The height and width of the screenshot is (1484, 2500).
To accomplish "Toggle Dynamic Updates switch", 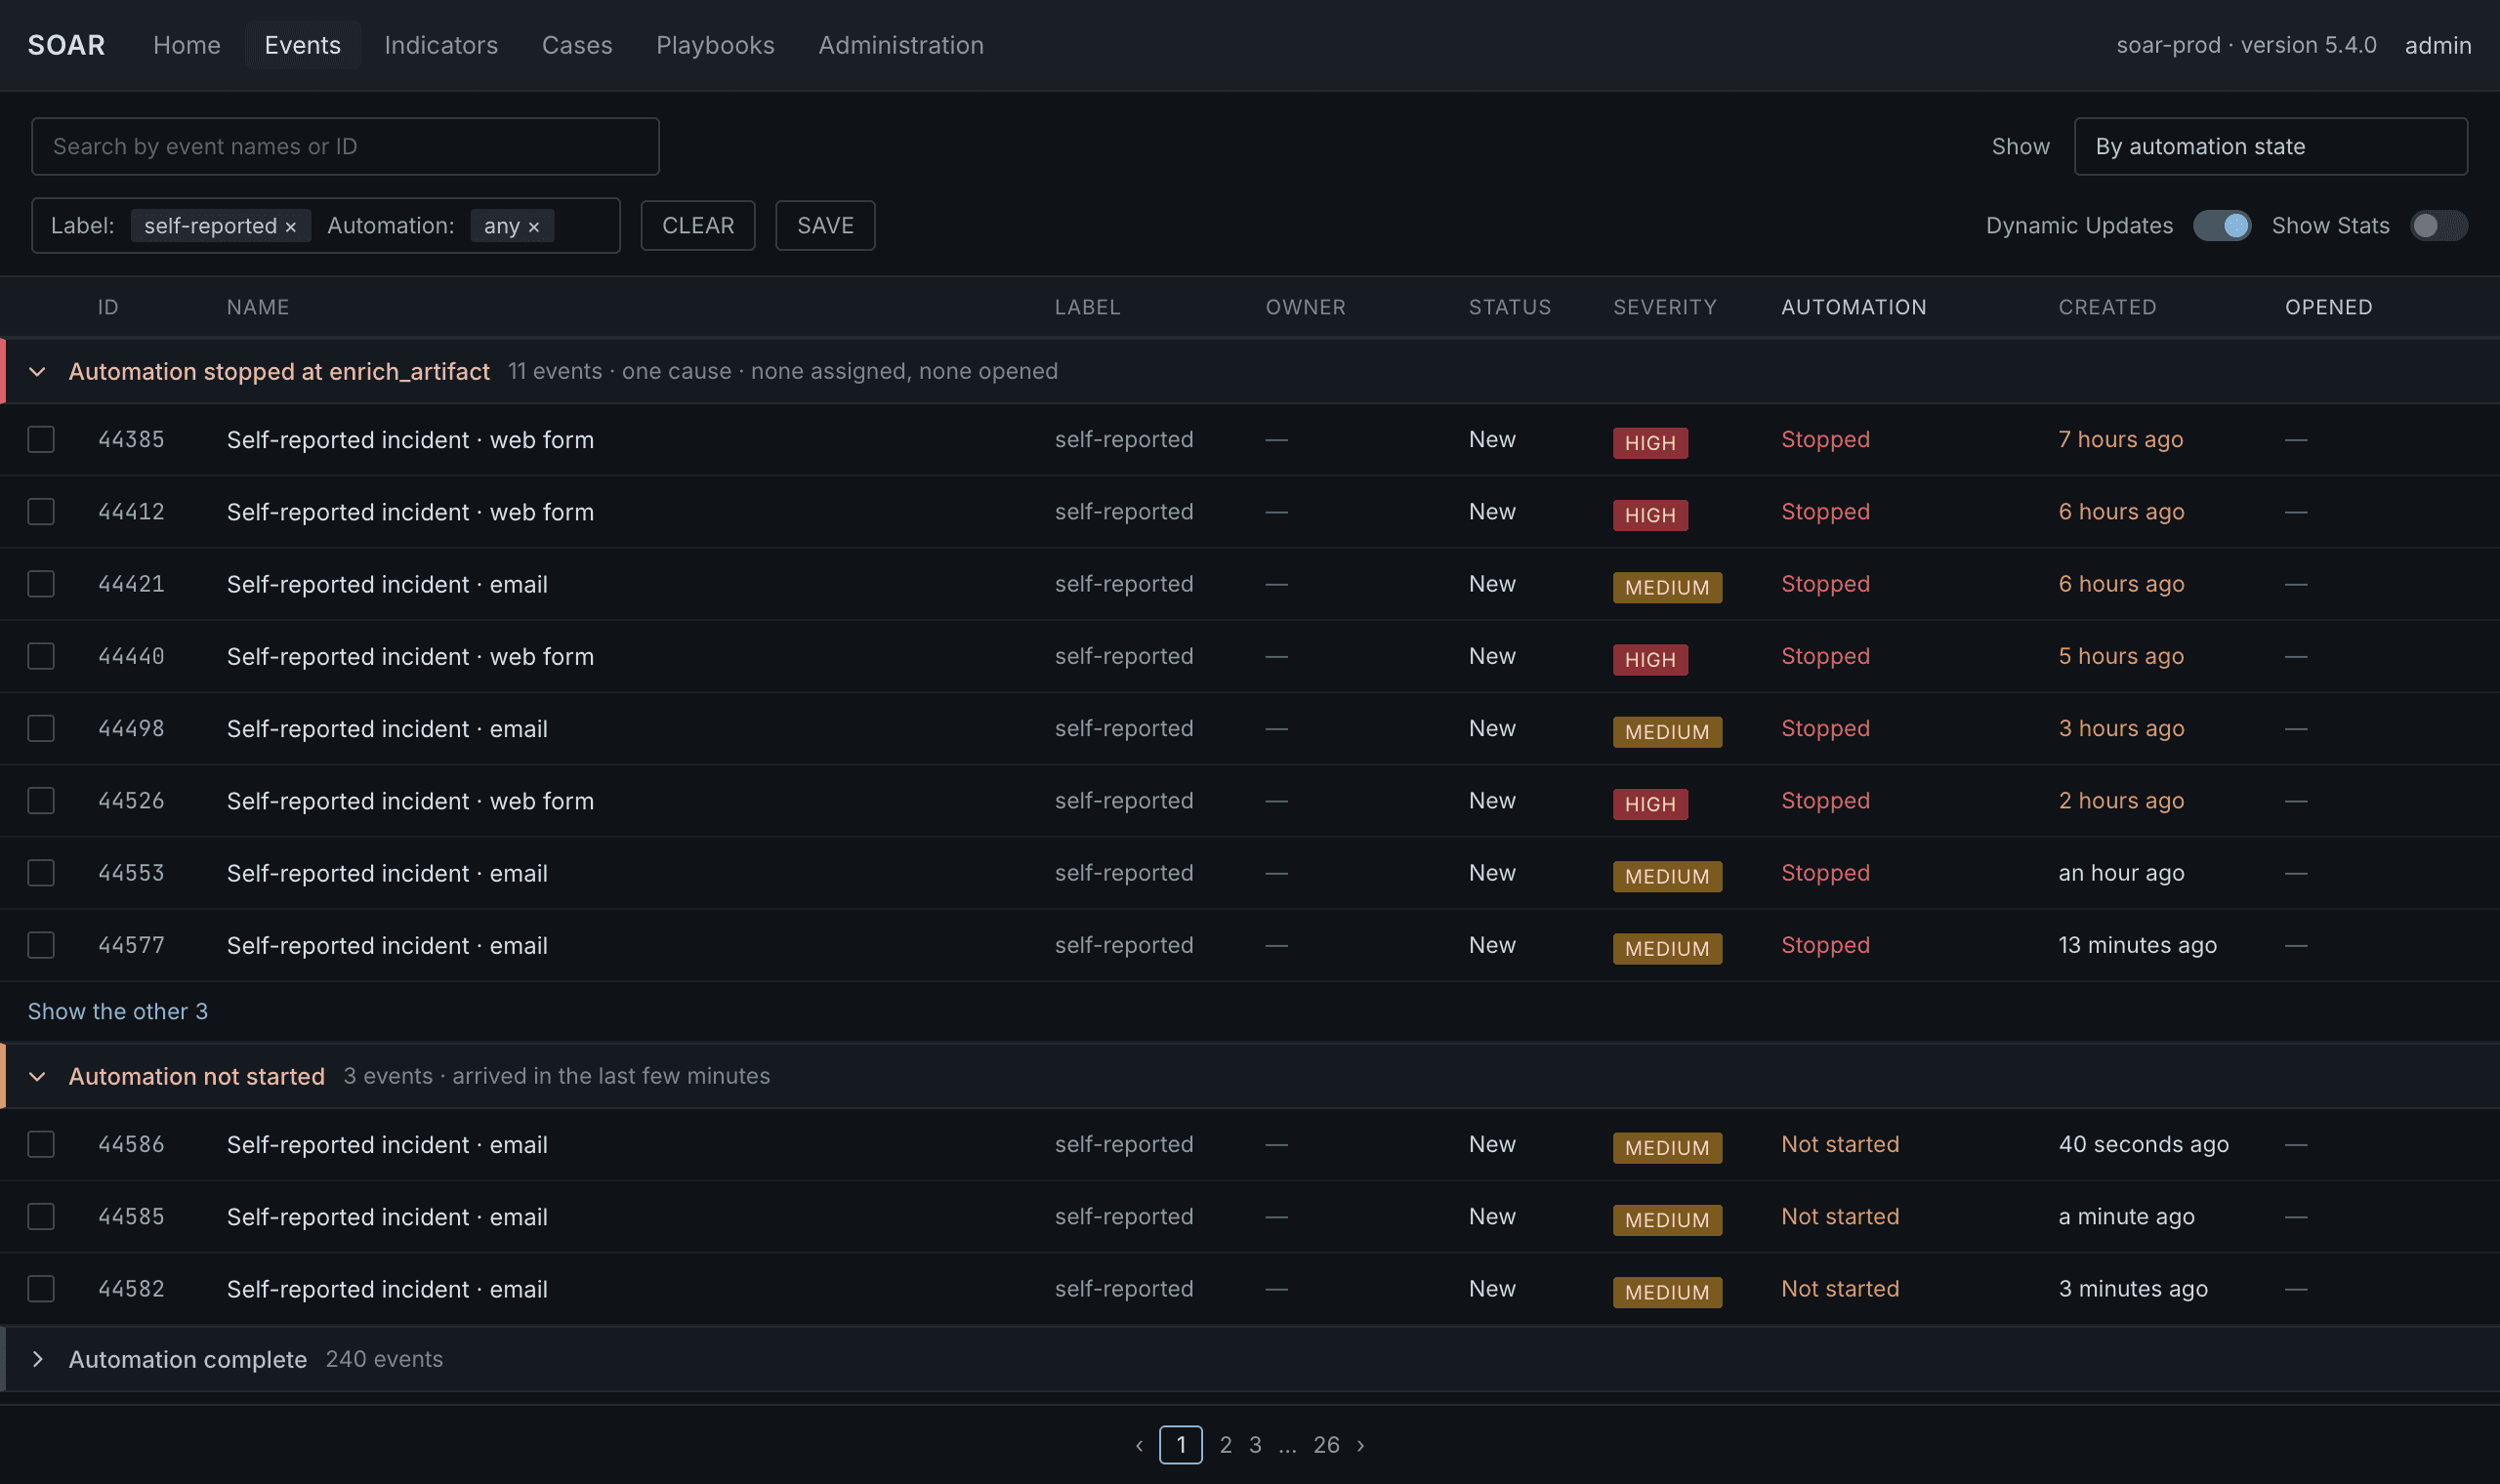I will [2222, 226].
